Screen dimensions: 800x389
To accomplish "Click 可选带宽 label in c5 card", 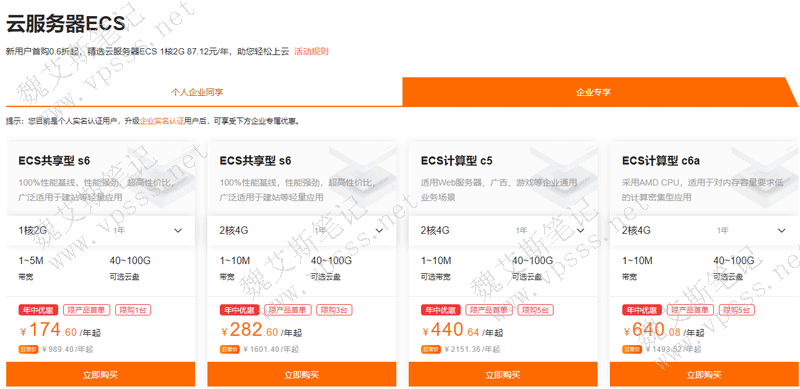I will coord(436,277).
